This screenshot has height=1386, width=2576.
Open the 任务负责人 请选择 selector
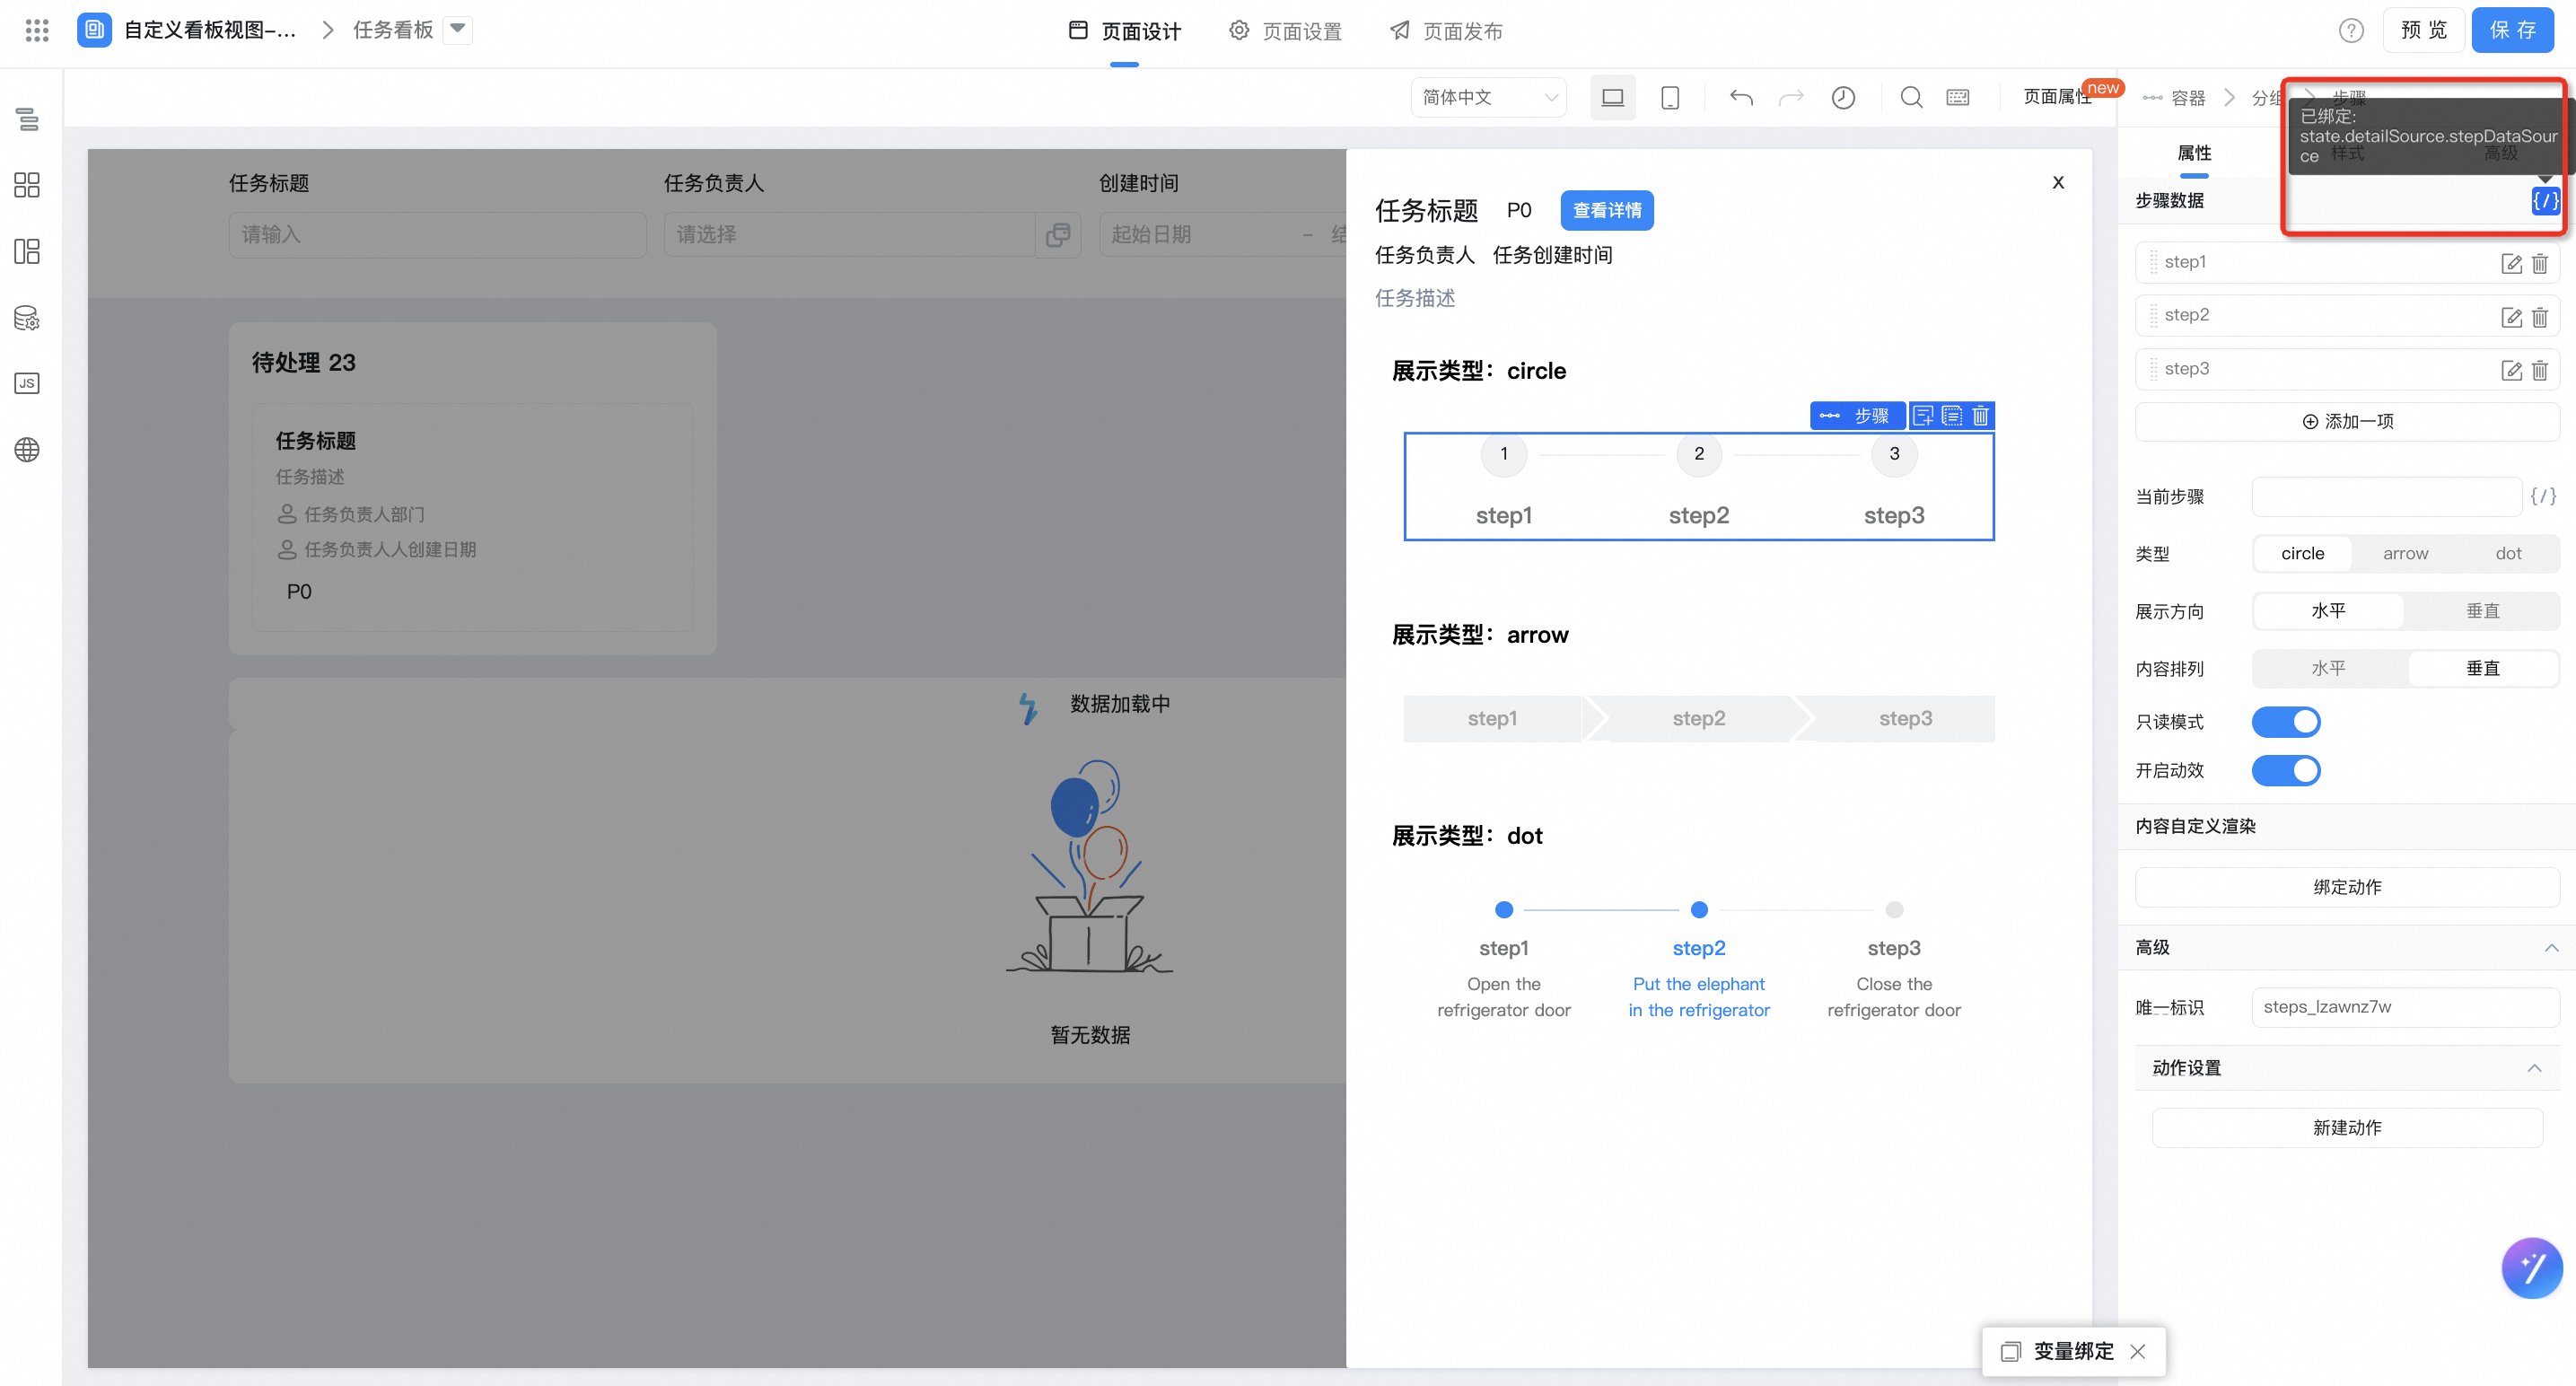(871, 234)
